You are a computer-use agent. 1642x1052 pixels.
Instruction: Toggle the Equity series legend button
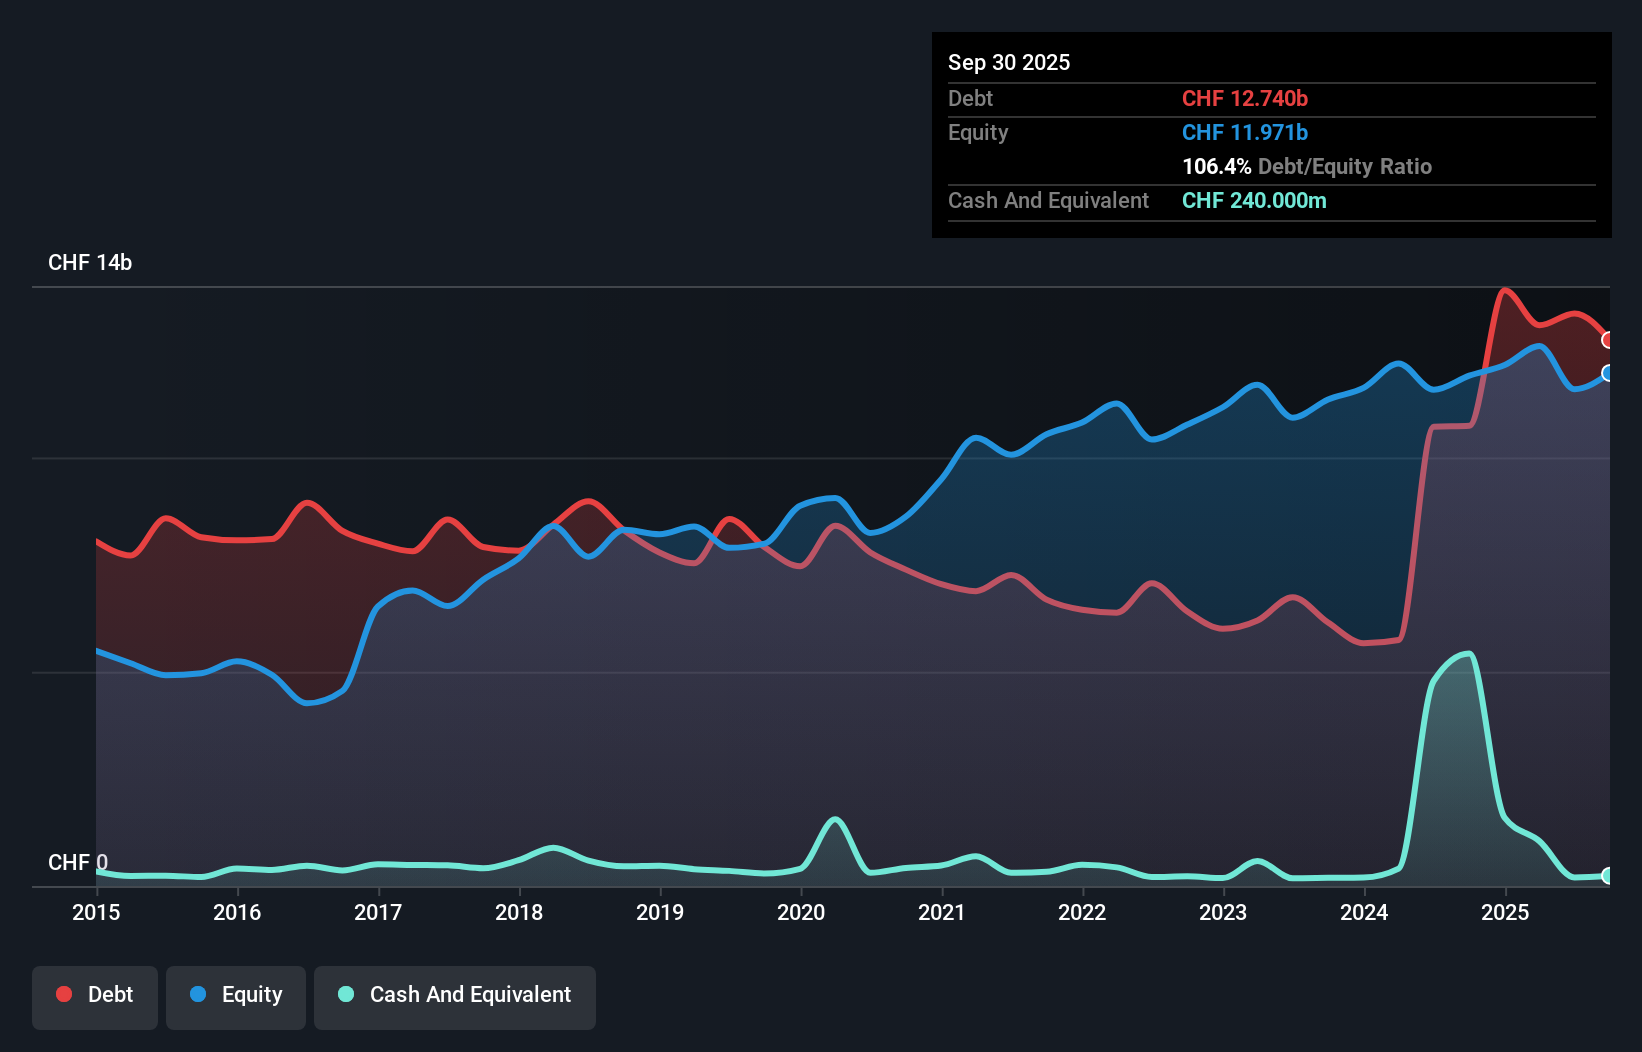click(236, 997)
